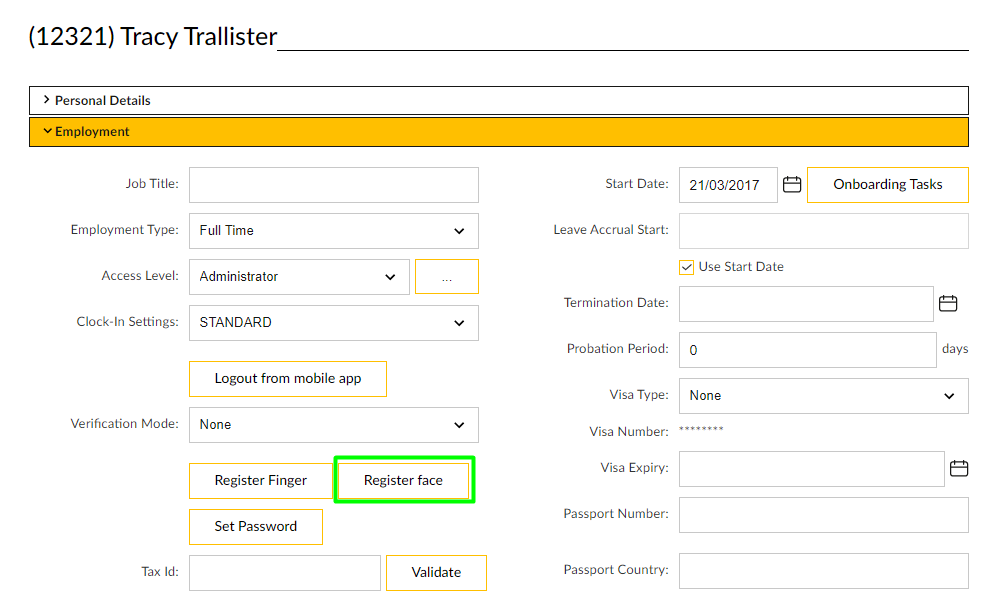Open the Start Date calendar picker
The height and width of the screenshot is (601, 997).
click(792, 184)
